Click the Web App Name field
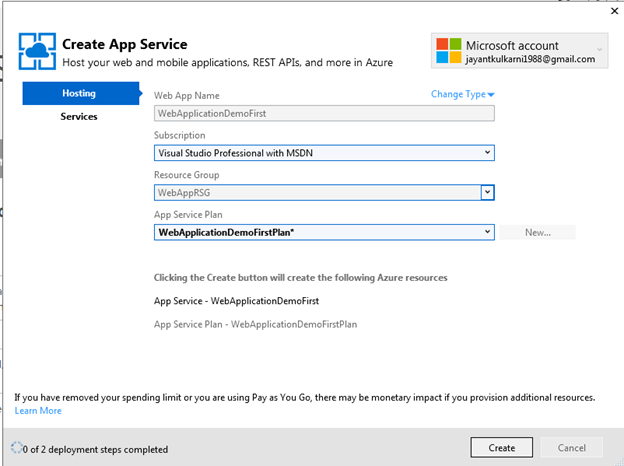Screen dimensions: 624x466 (324, 114)
